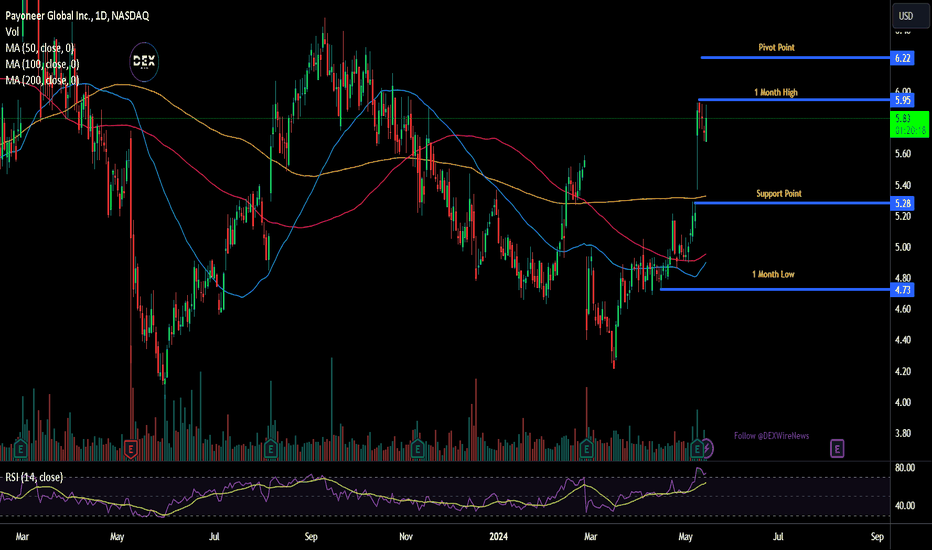This screenshot has height=550, width=932.
Task: Select the MA (200, close, 0) legend
Action: [42, 80]
